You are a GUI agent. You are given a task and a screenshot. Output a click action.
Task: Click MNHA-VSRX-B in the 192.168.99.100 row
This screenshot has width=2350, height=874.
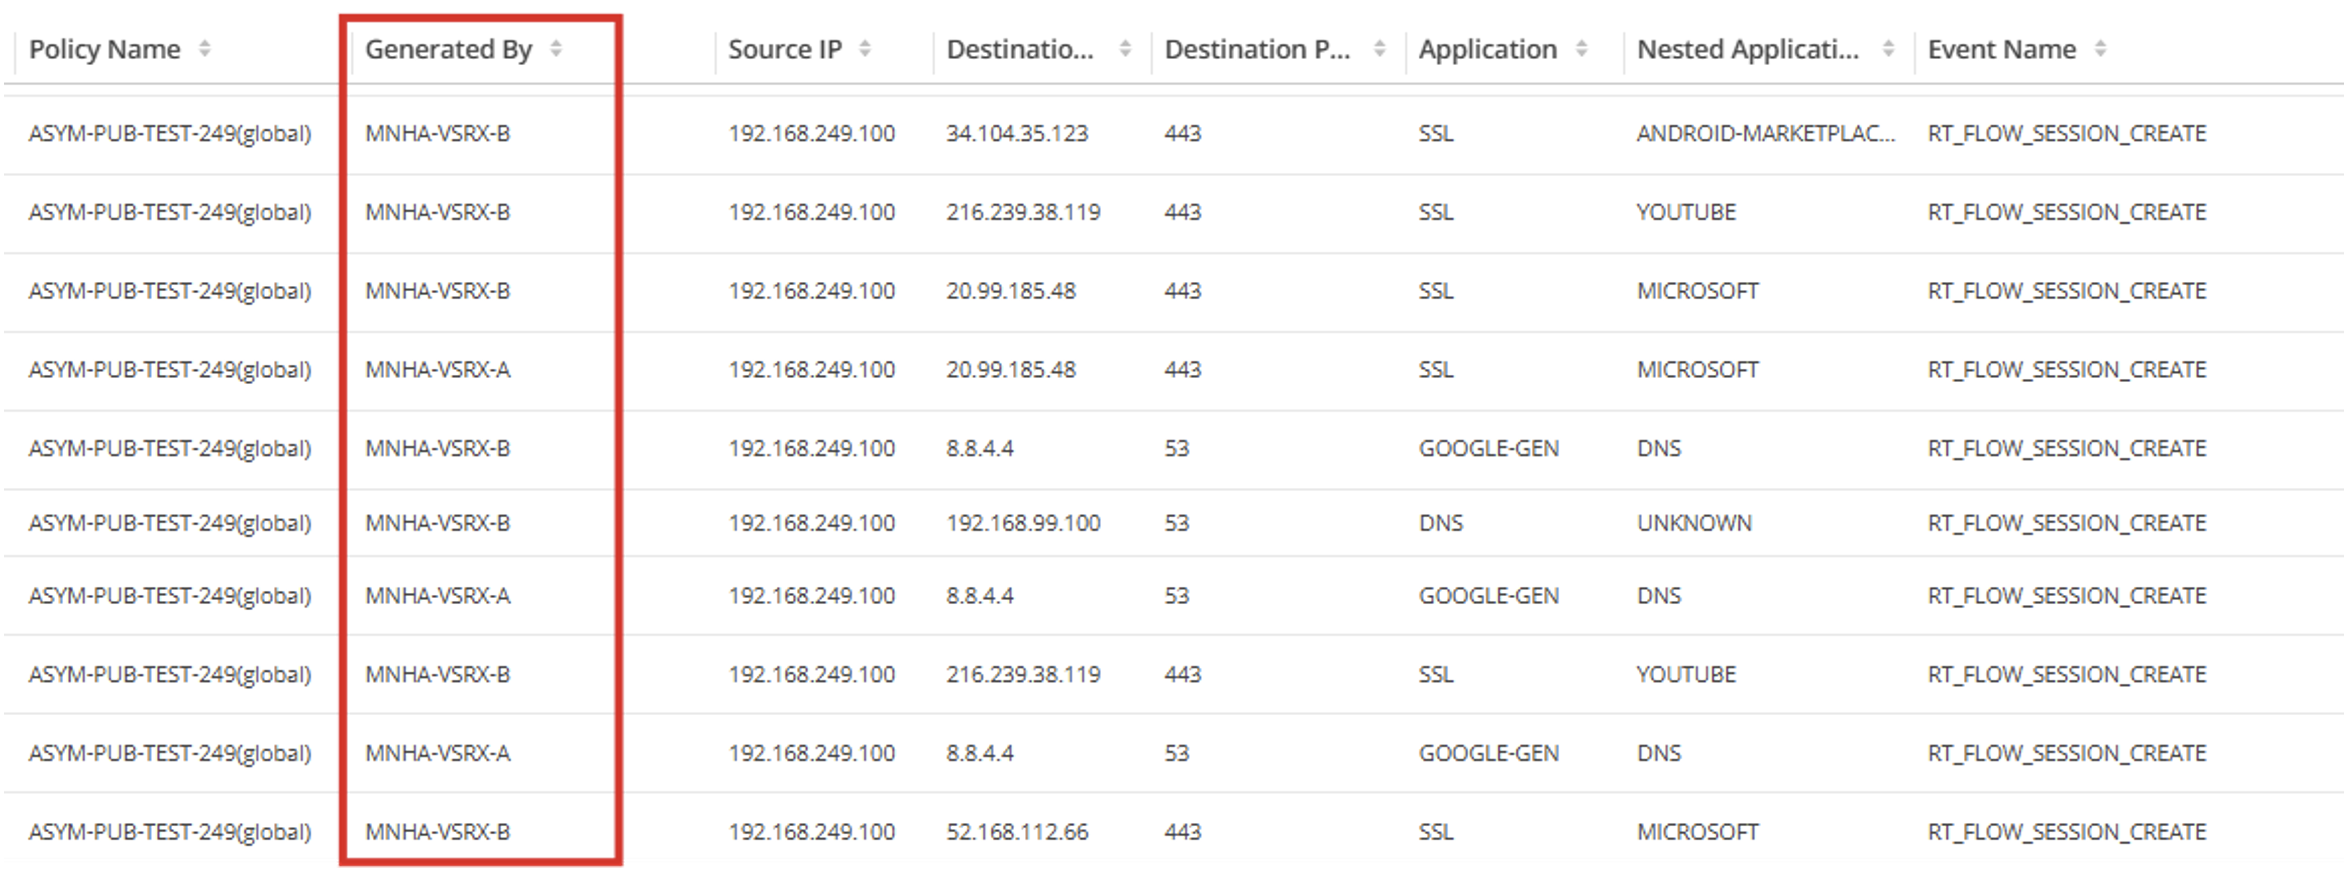[x=437, y=523]
